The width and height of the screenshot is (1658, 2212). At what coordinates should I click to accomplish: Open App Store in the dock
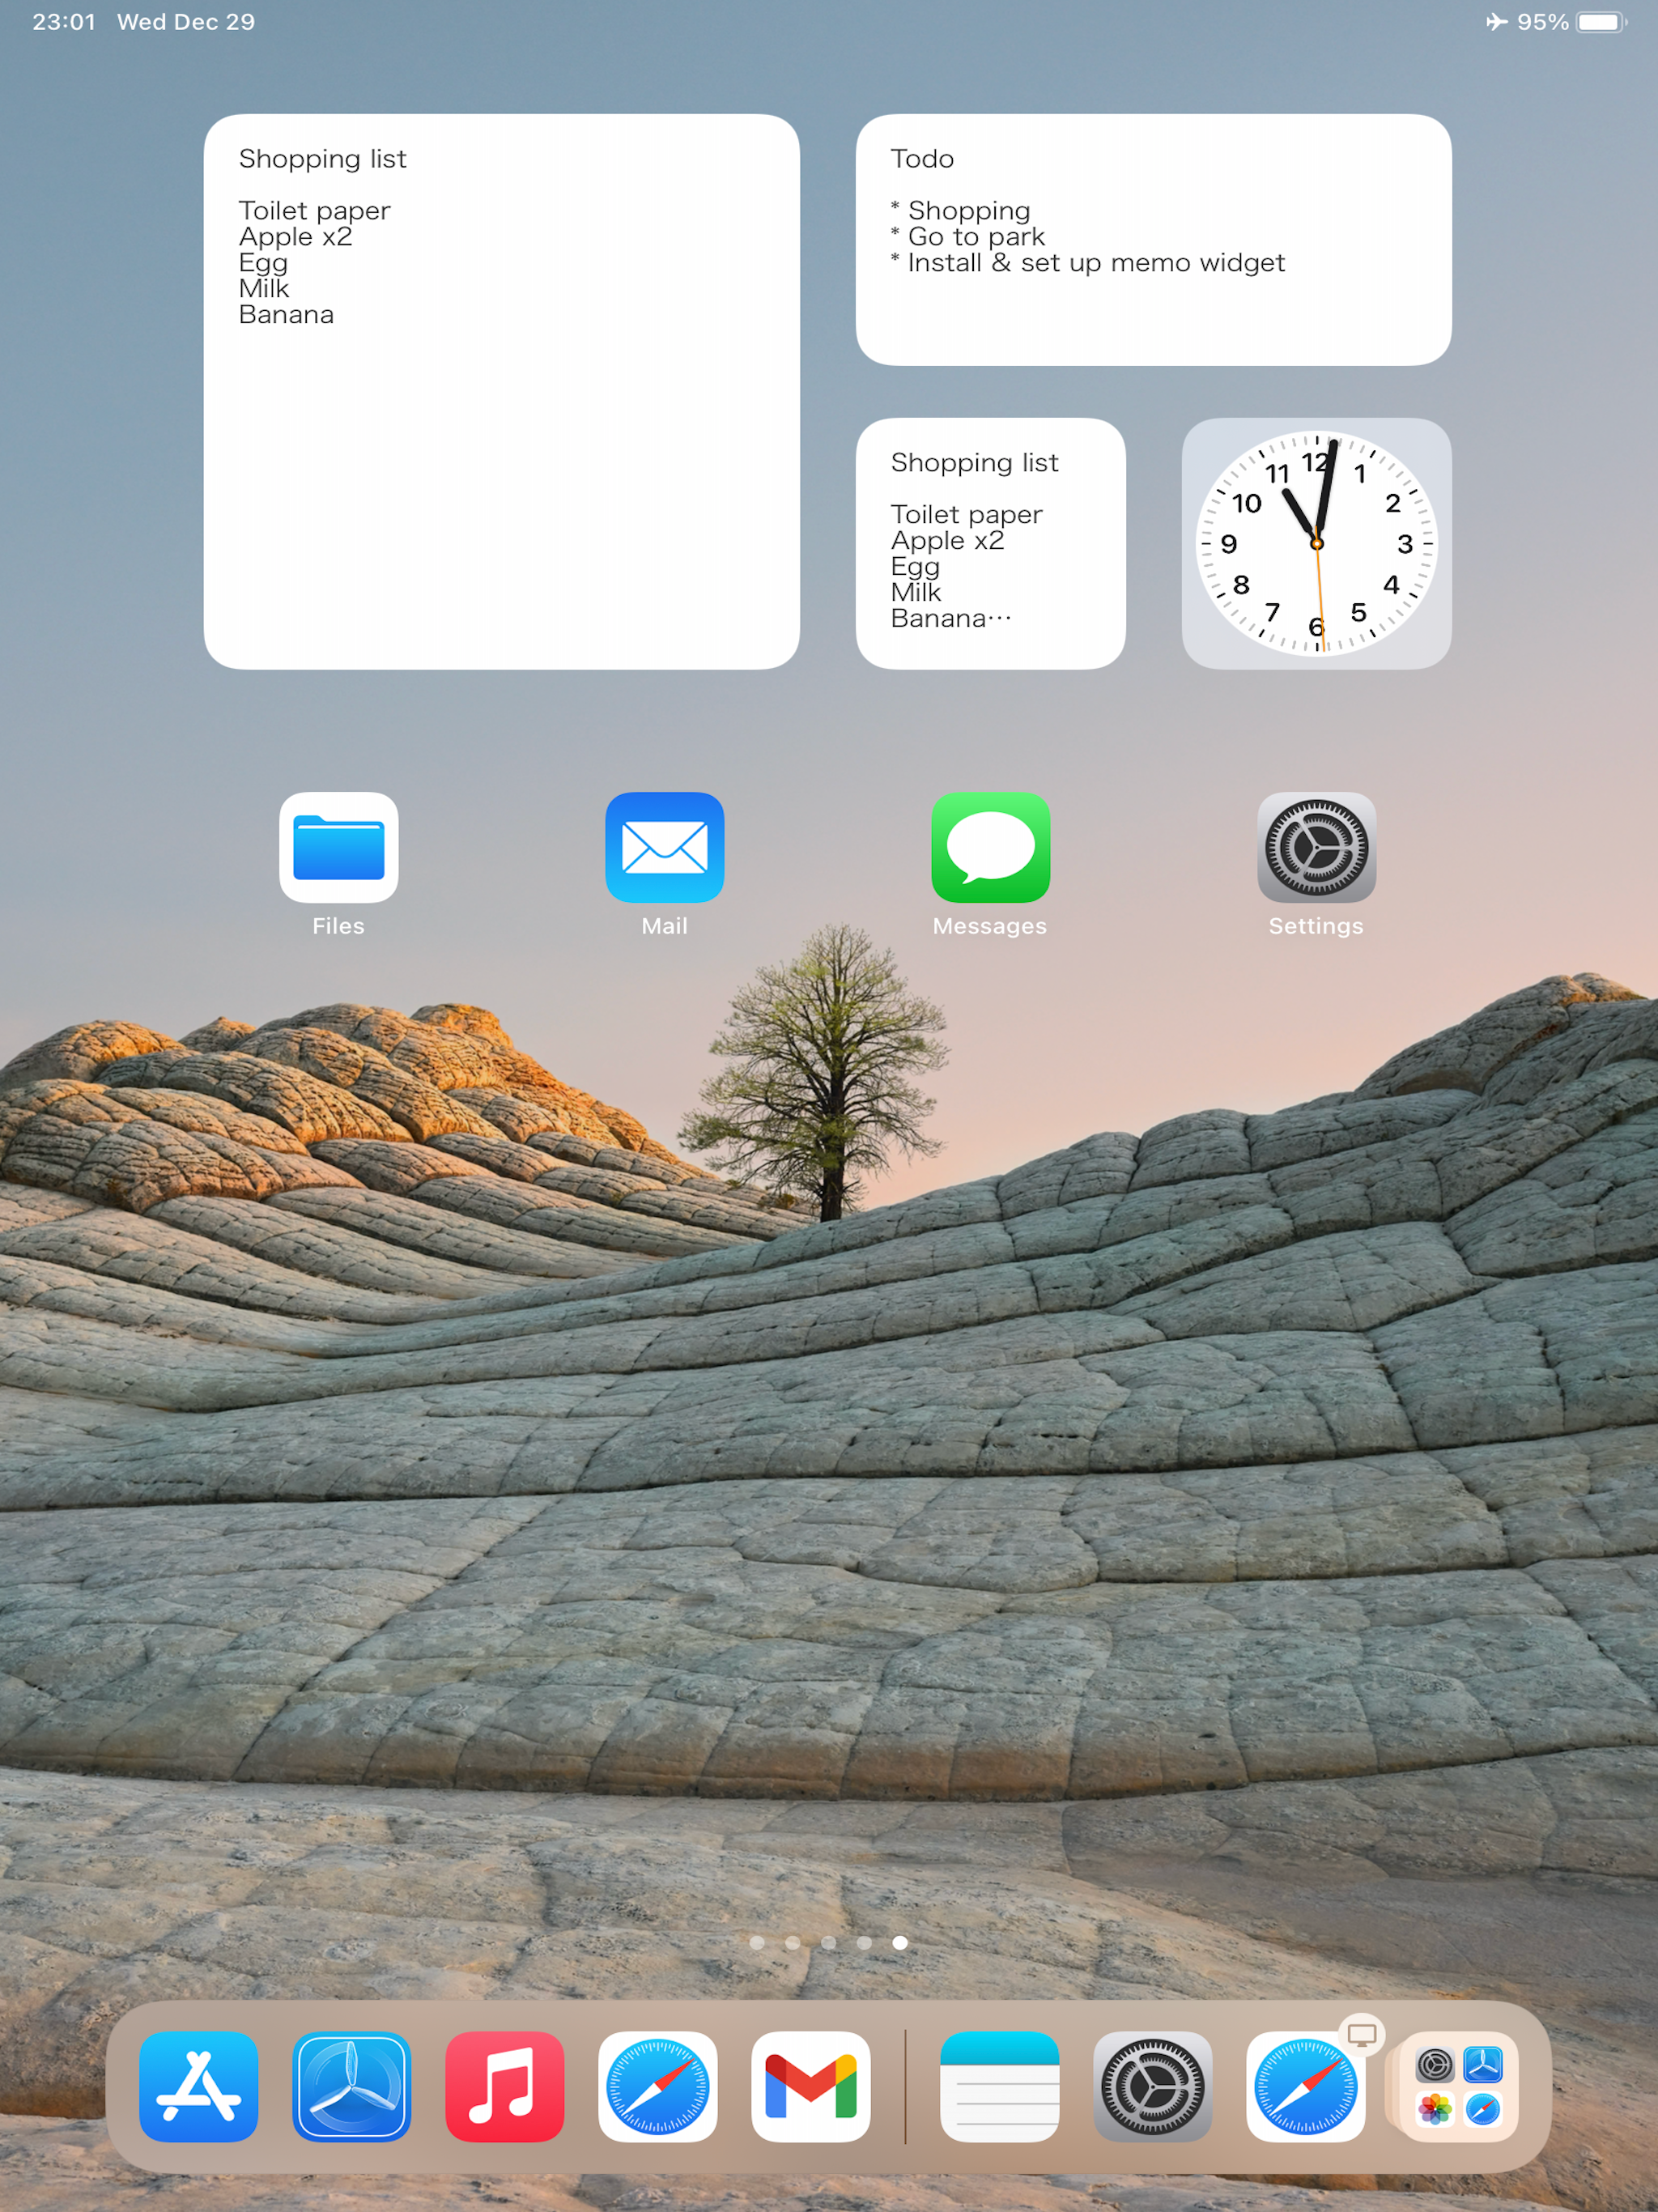199,2086
